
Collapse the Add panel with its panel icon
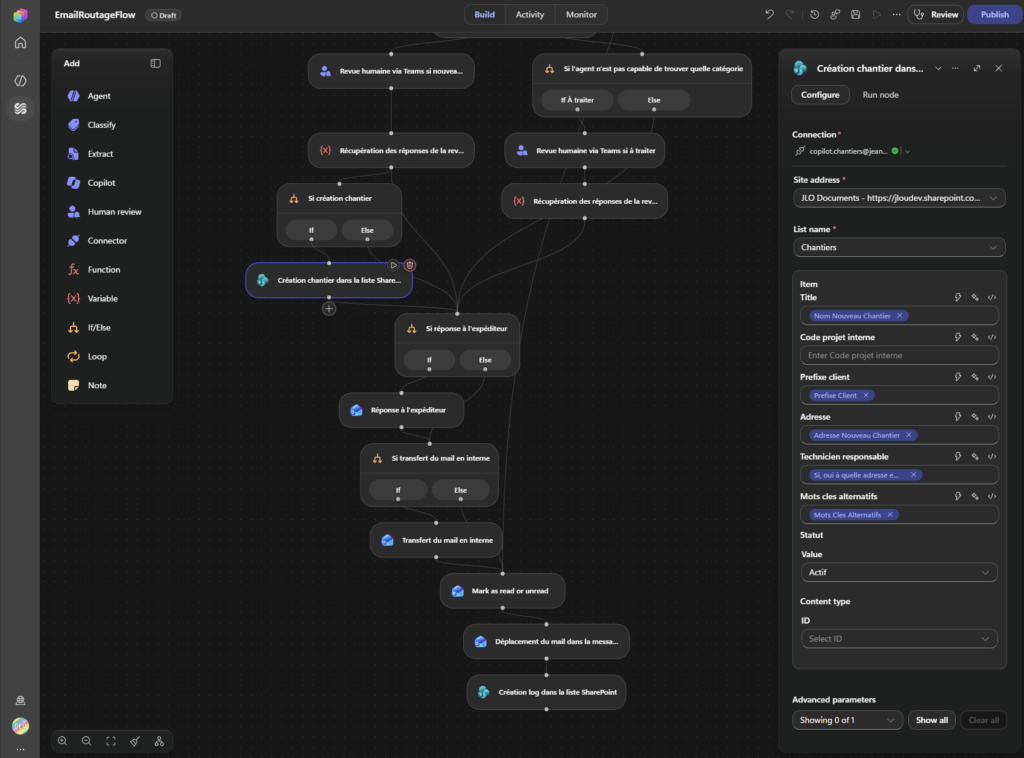pos(155,63)
